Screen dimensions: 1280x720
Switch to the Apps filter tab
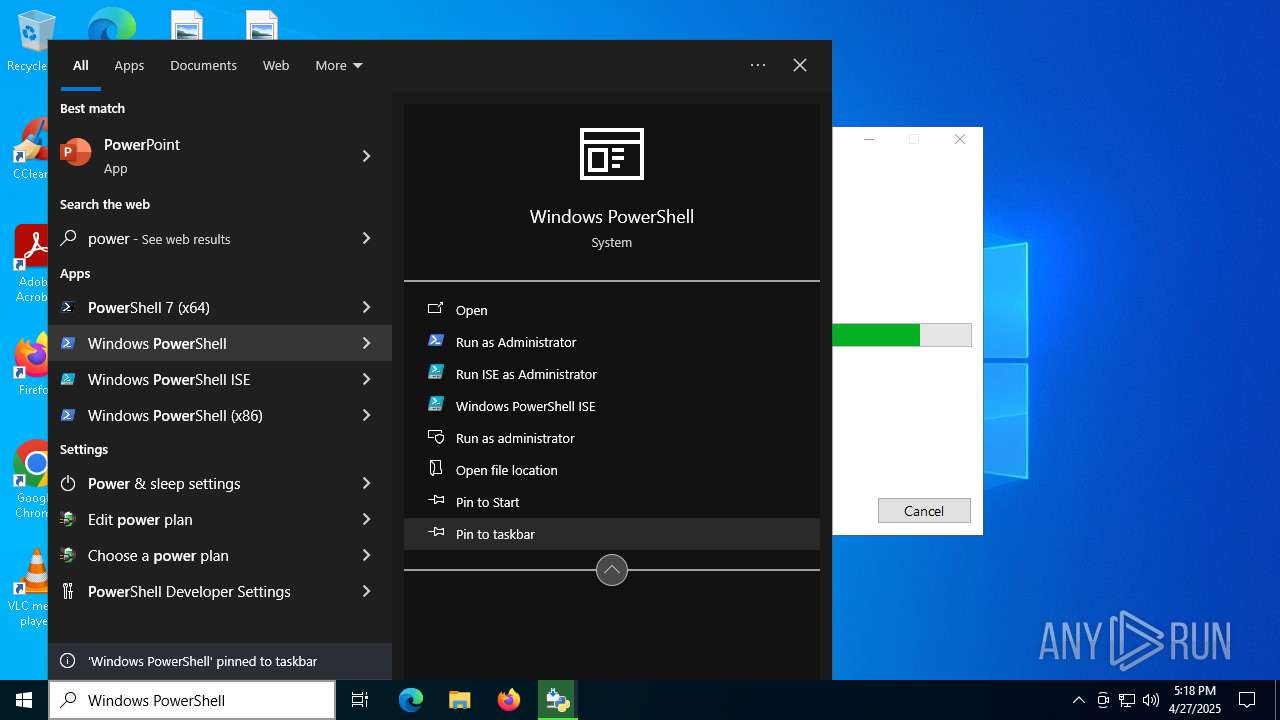coord(129,65)
